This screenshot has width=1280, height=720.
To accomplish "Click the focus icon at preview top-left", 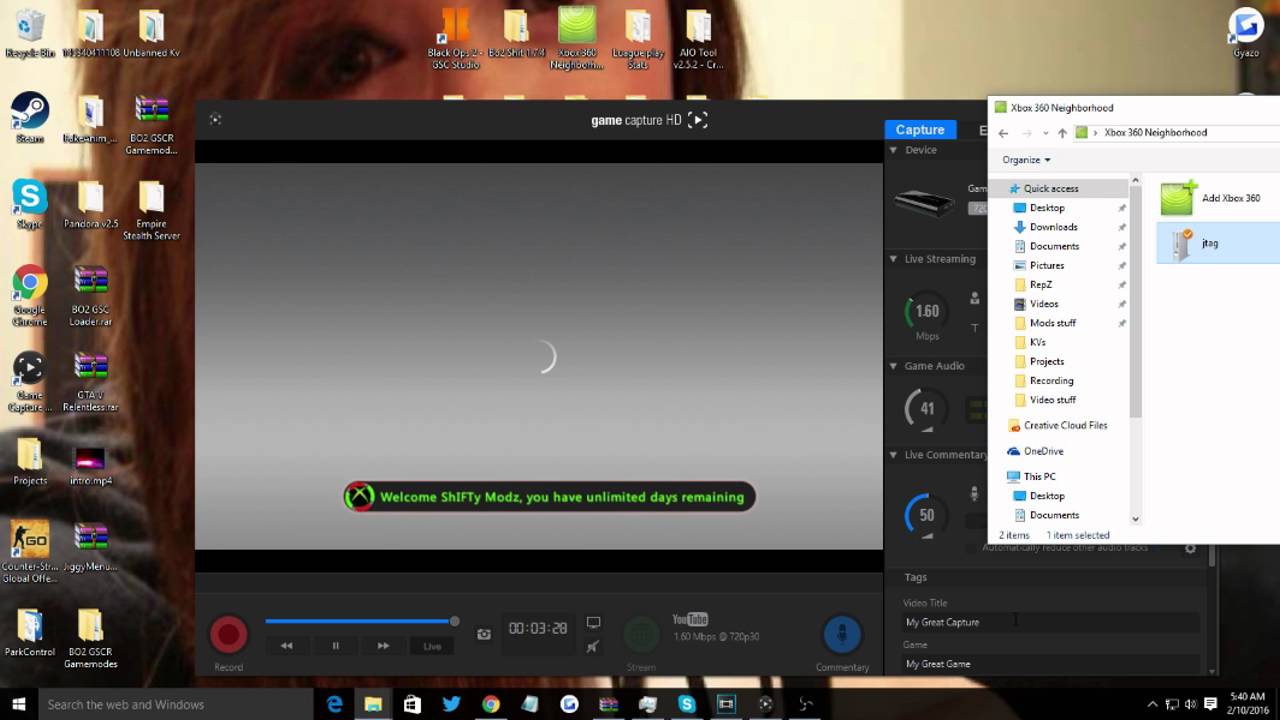I will tap(215, 119).
